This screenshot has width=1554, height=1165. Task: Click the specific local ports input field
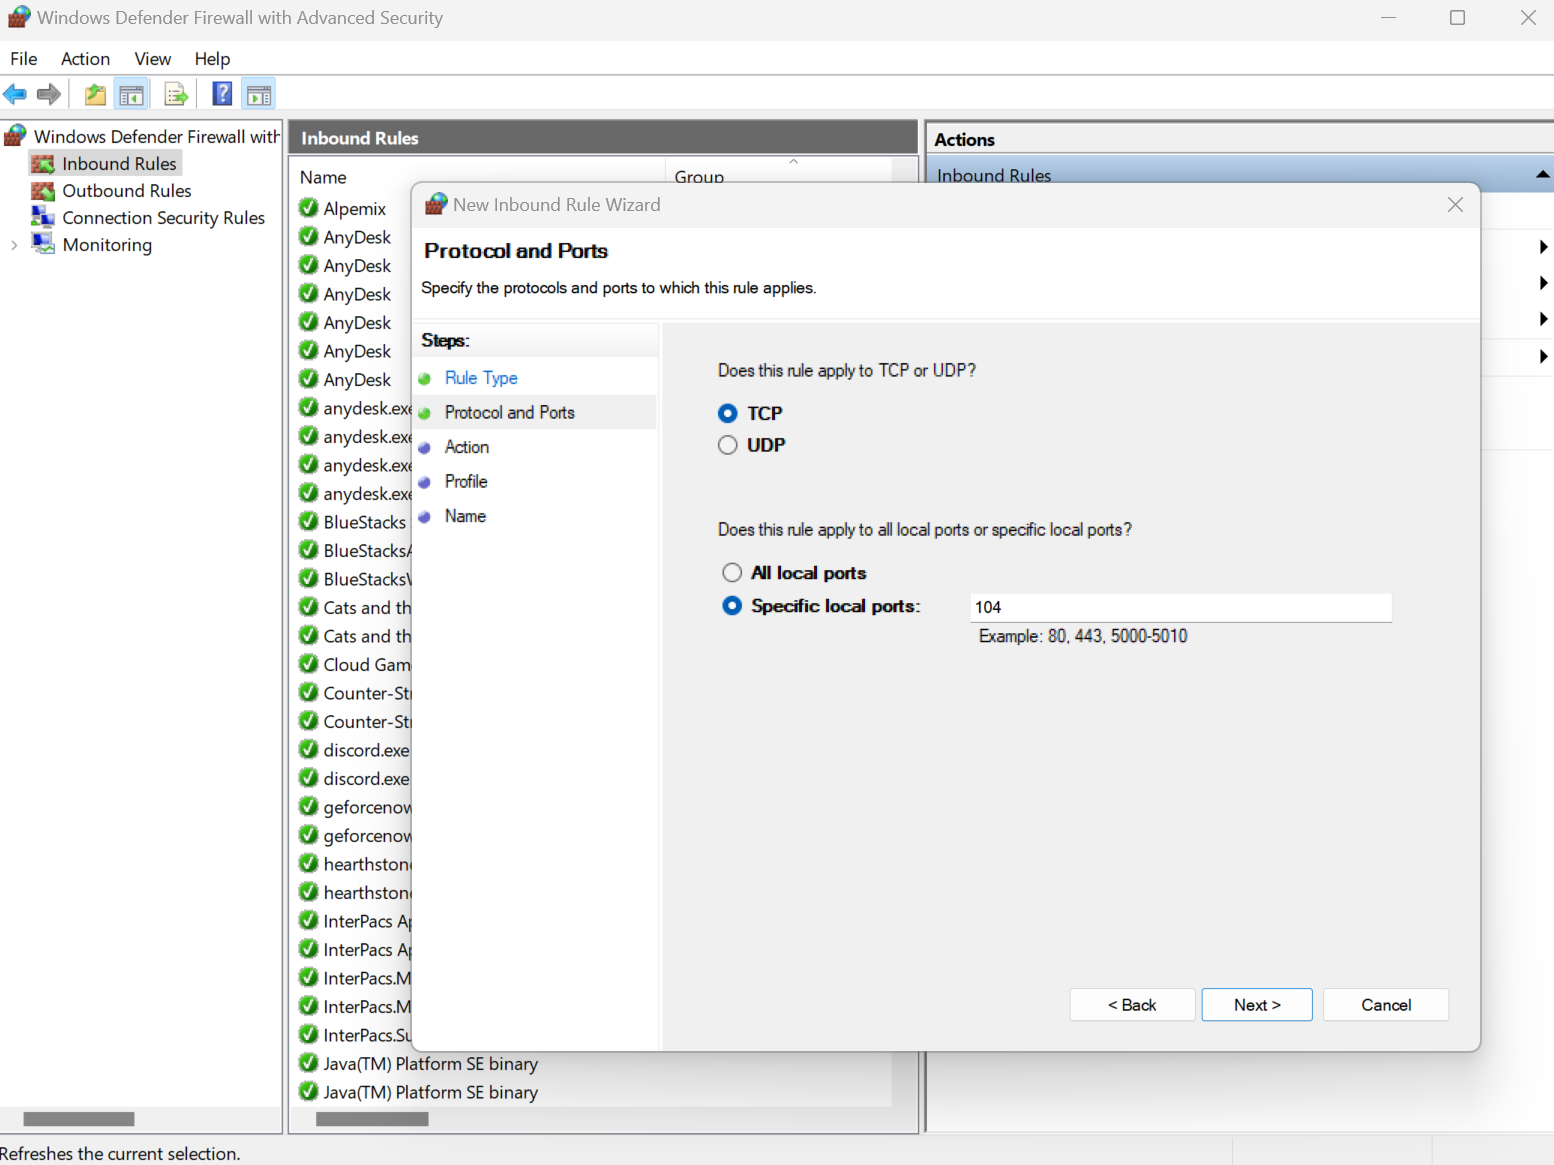(1181, 607)
